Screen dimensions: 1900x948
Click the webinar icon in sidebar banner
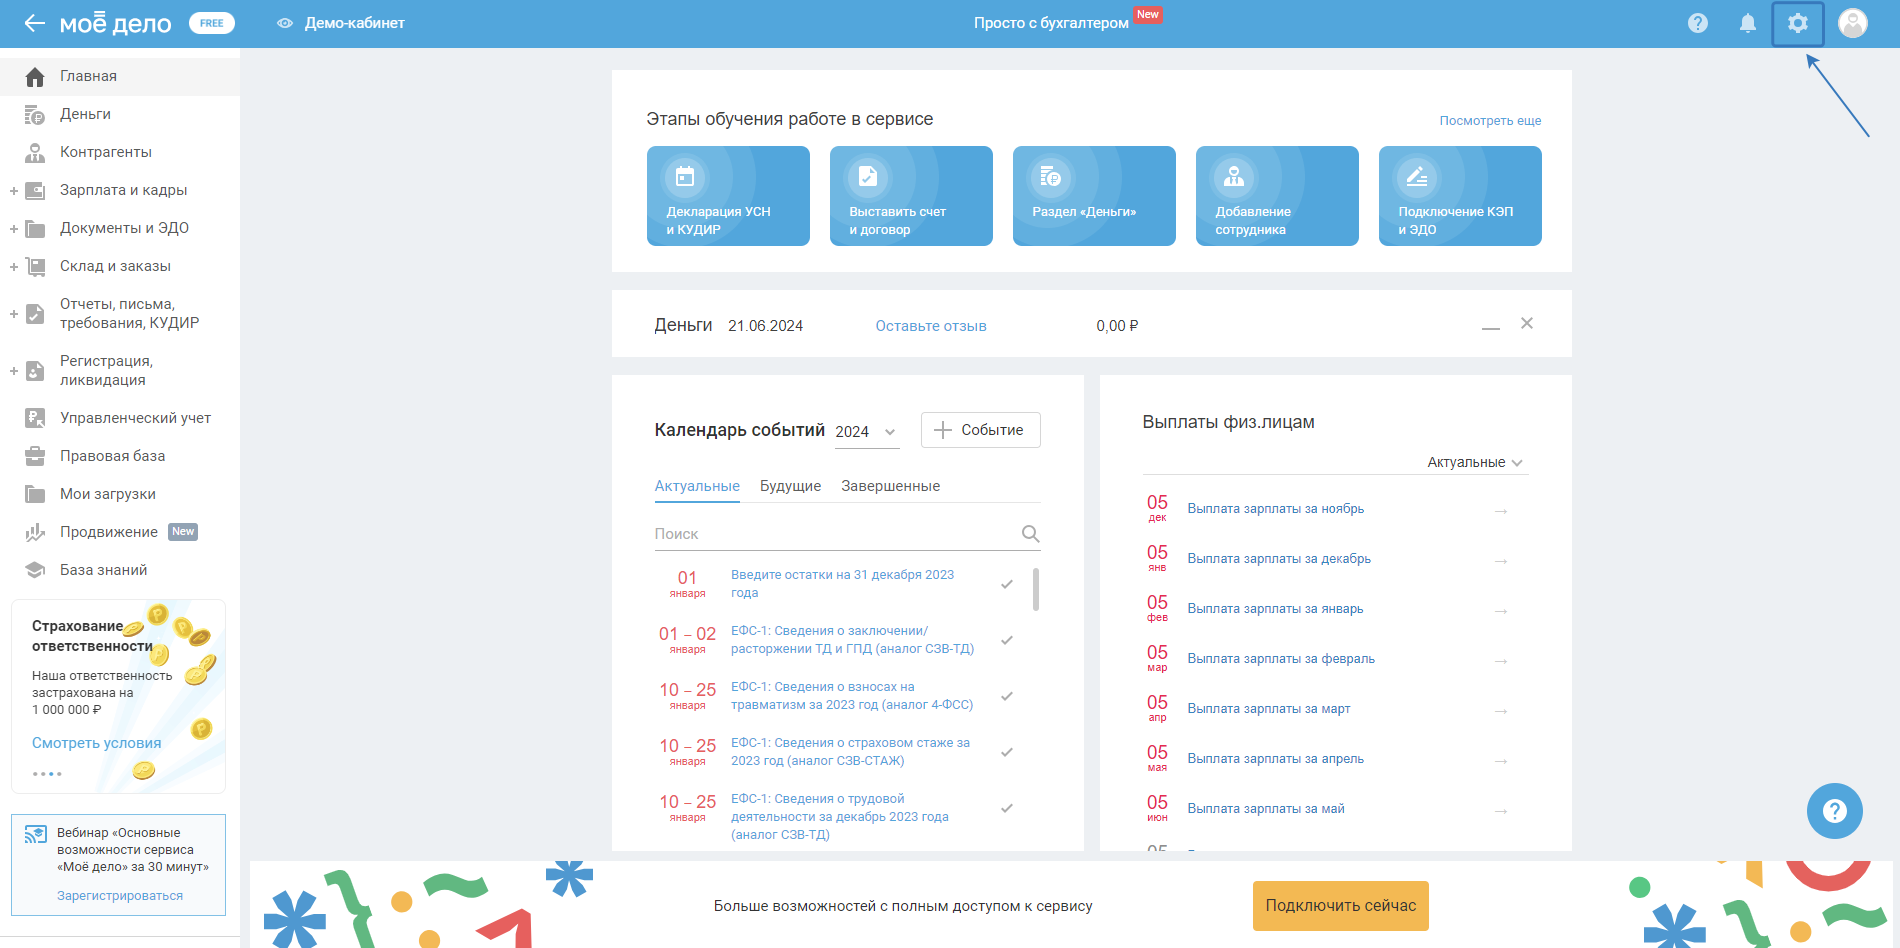click(36, 835)
